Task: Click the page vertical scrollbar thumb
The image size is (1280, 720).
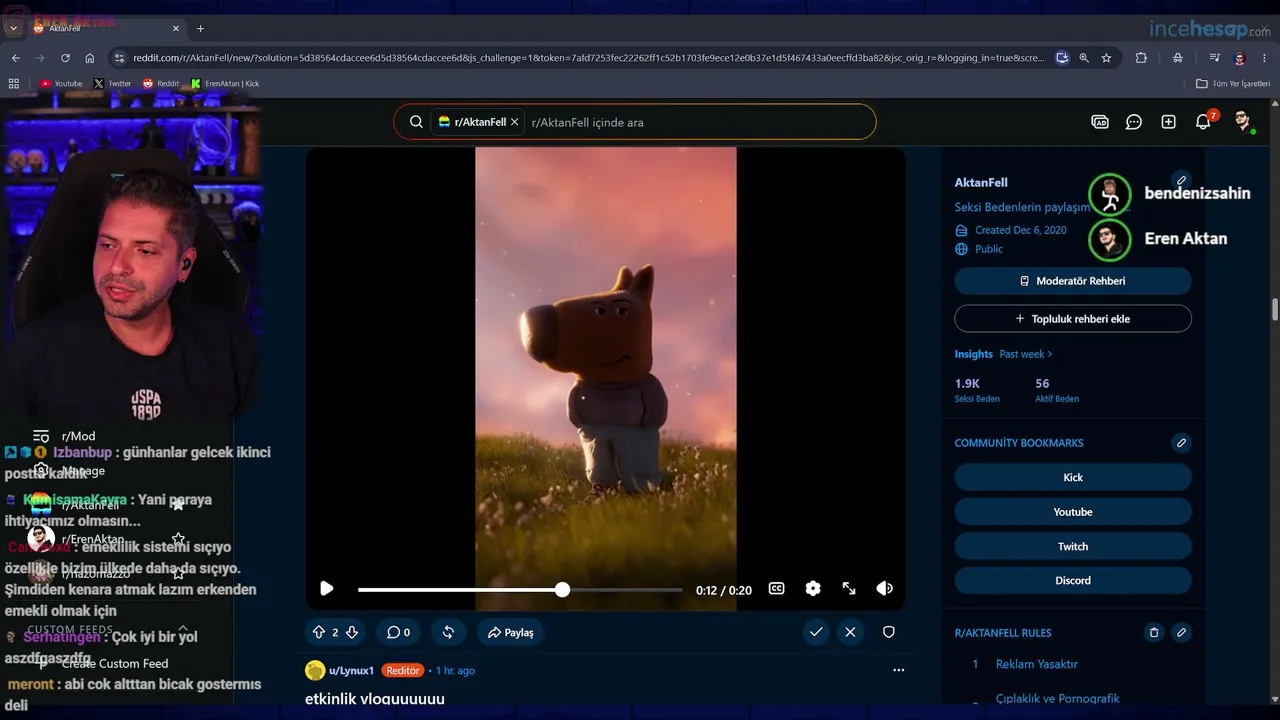Action: click(1275, 310)
